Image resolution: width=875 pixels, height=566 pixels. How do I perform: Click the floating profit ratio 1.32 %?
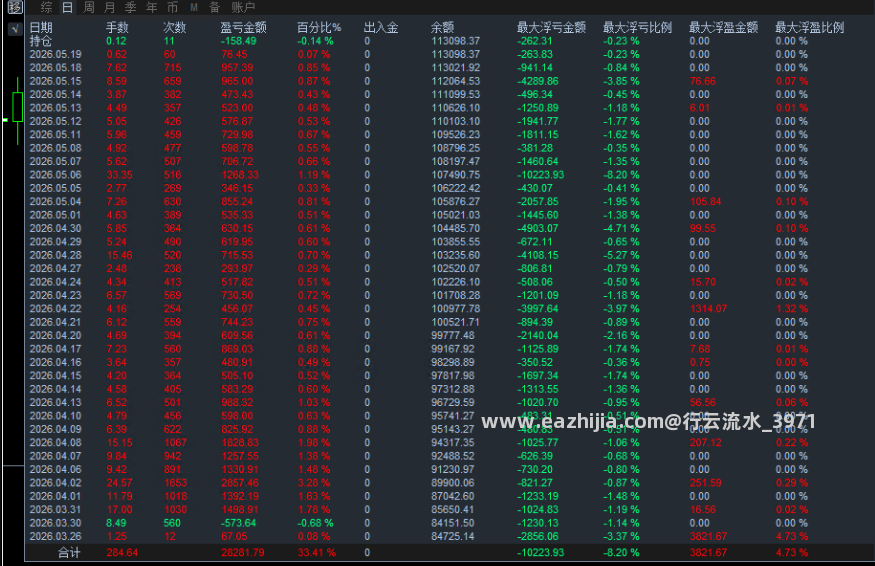792,309
